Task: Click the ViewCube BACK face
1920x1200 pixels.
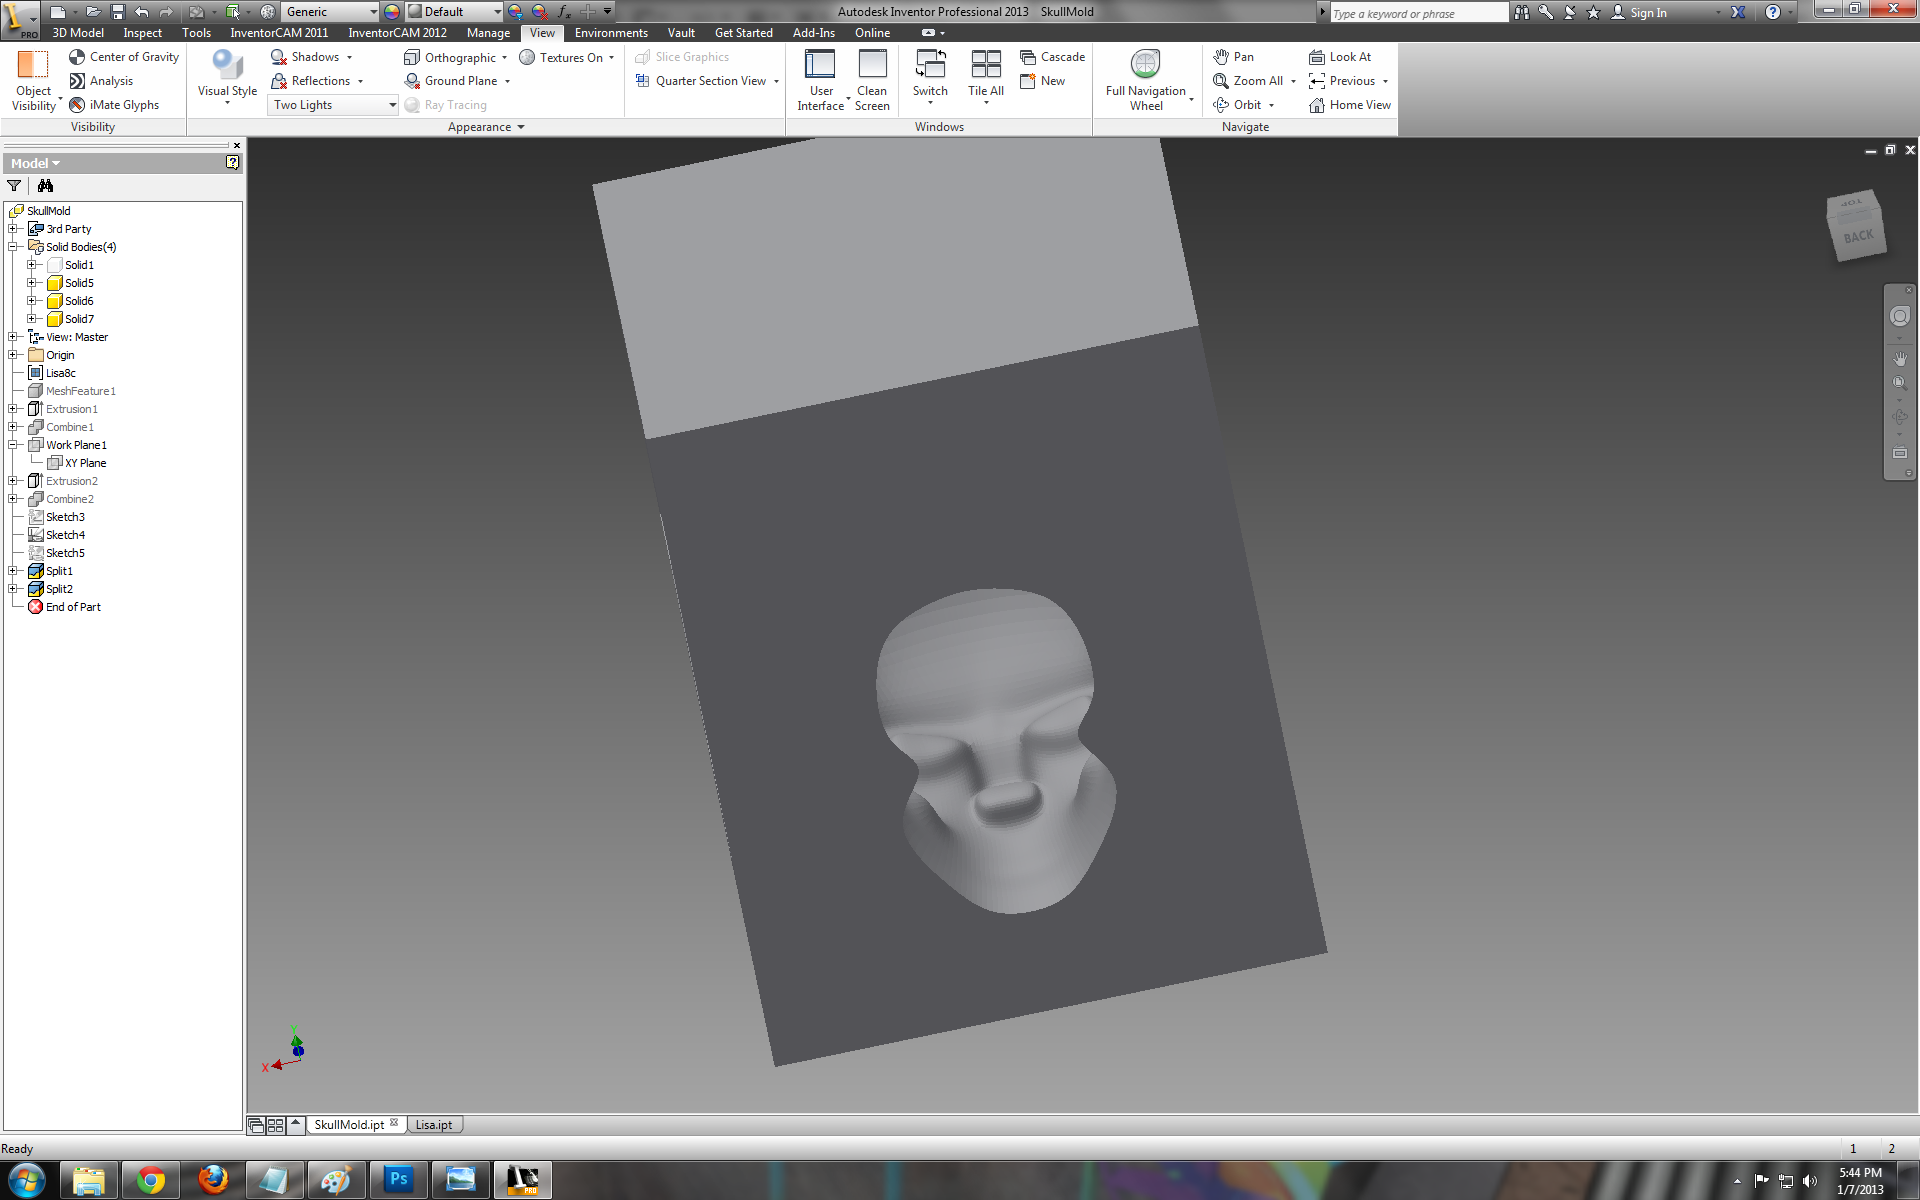Action: [1858, 237]
